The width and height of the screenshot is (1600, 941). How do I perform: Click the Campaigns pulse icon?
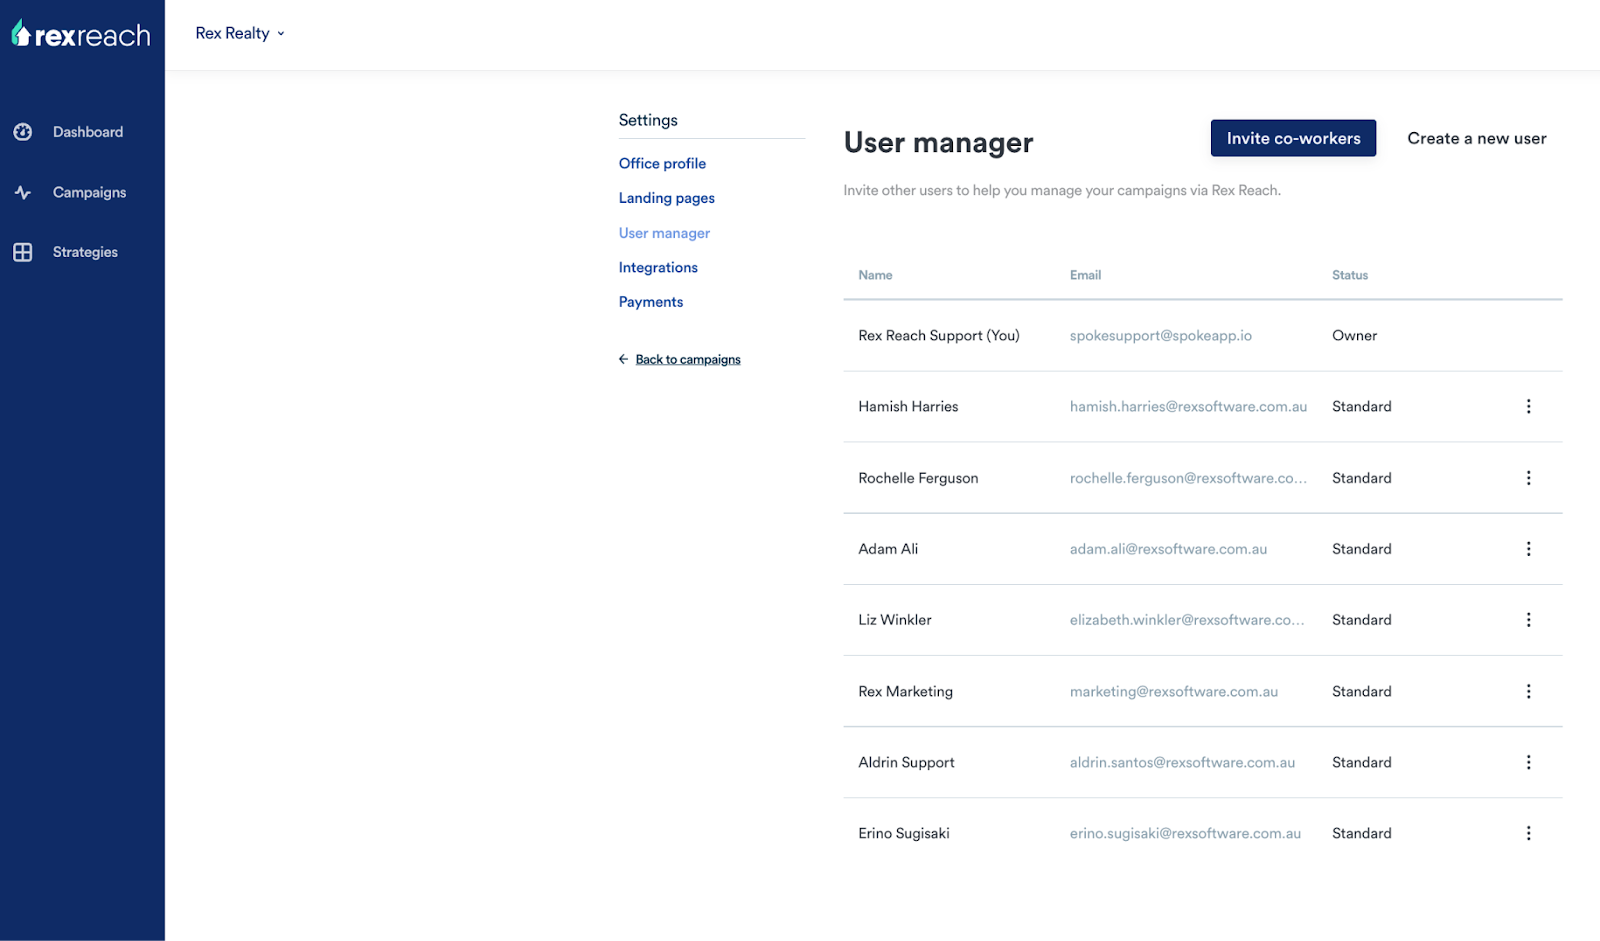point(23,192)
